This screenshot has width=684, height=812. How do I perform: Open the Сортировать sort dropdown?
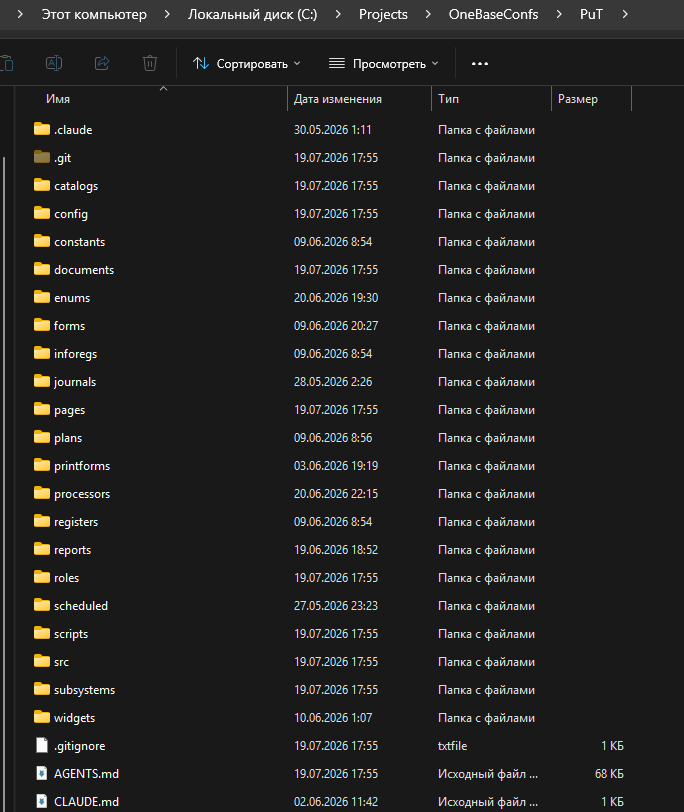(246, 64)
